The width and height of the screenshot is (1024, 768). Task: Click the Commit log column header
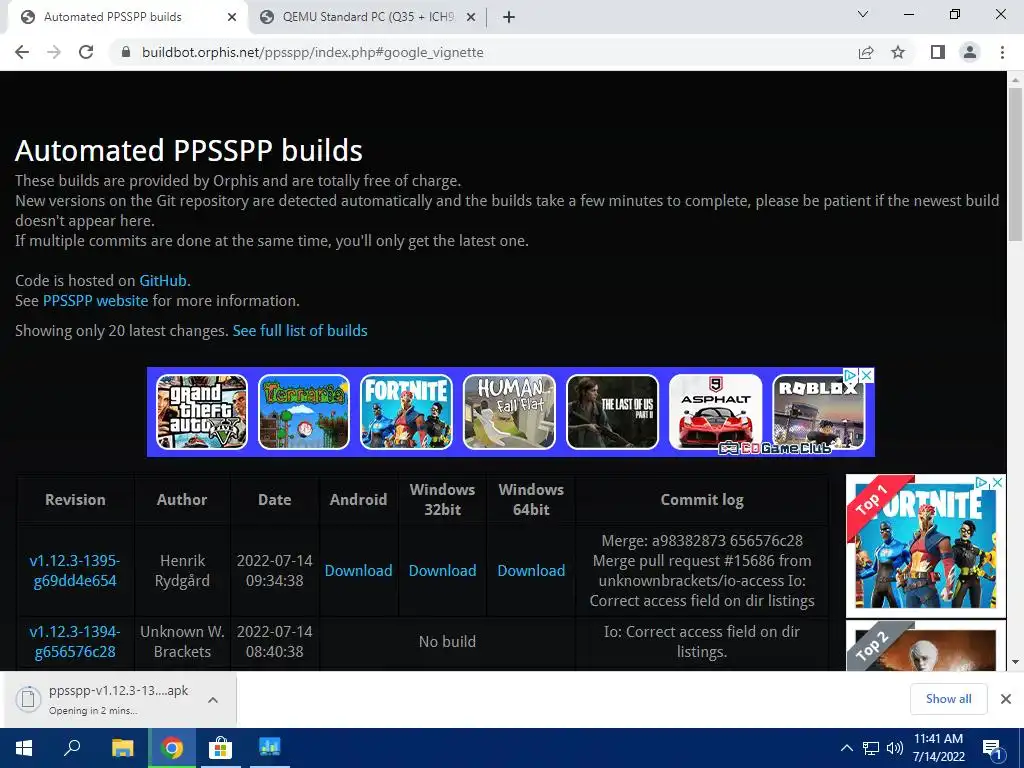(x=702, y=500)
